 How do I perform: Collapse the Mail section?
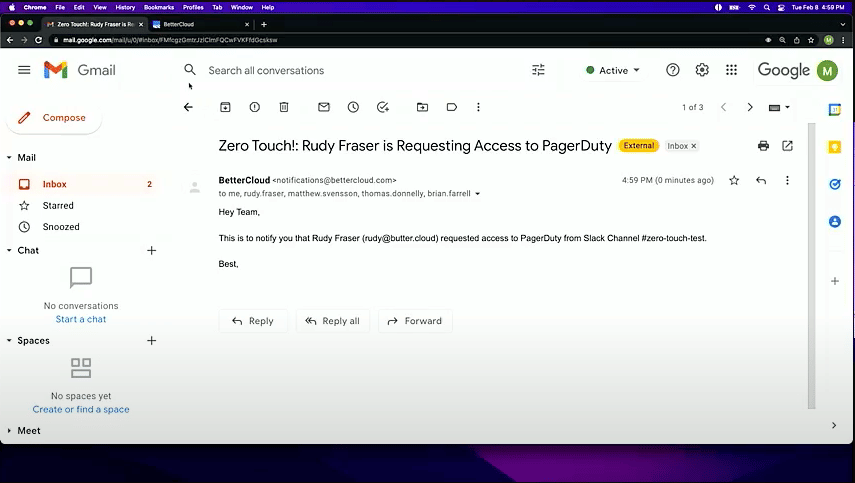[x=9, y=158]
